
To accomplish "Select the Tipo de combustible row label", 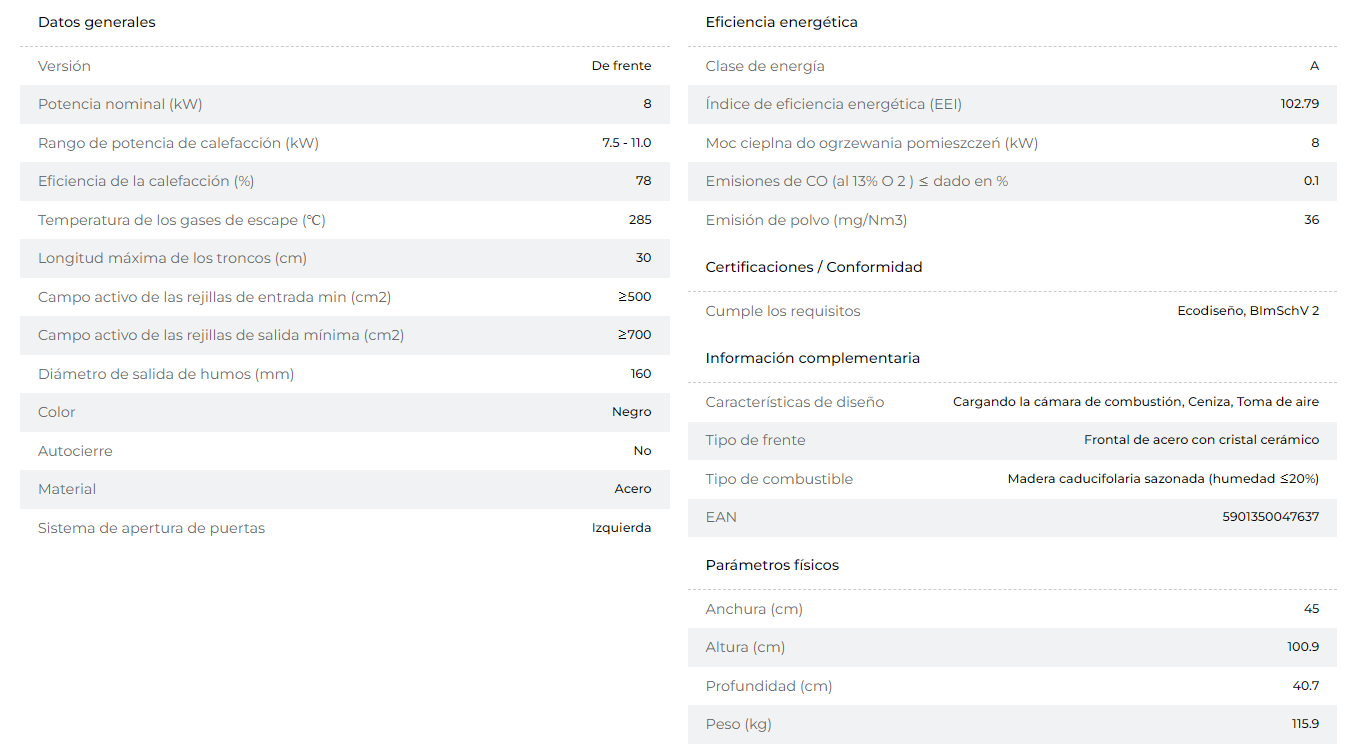I will pos(780,479).
